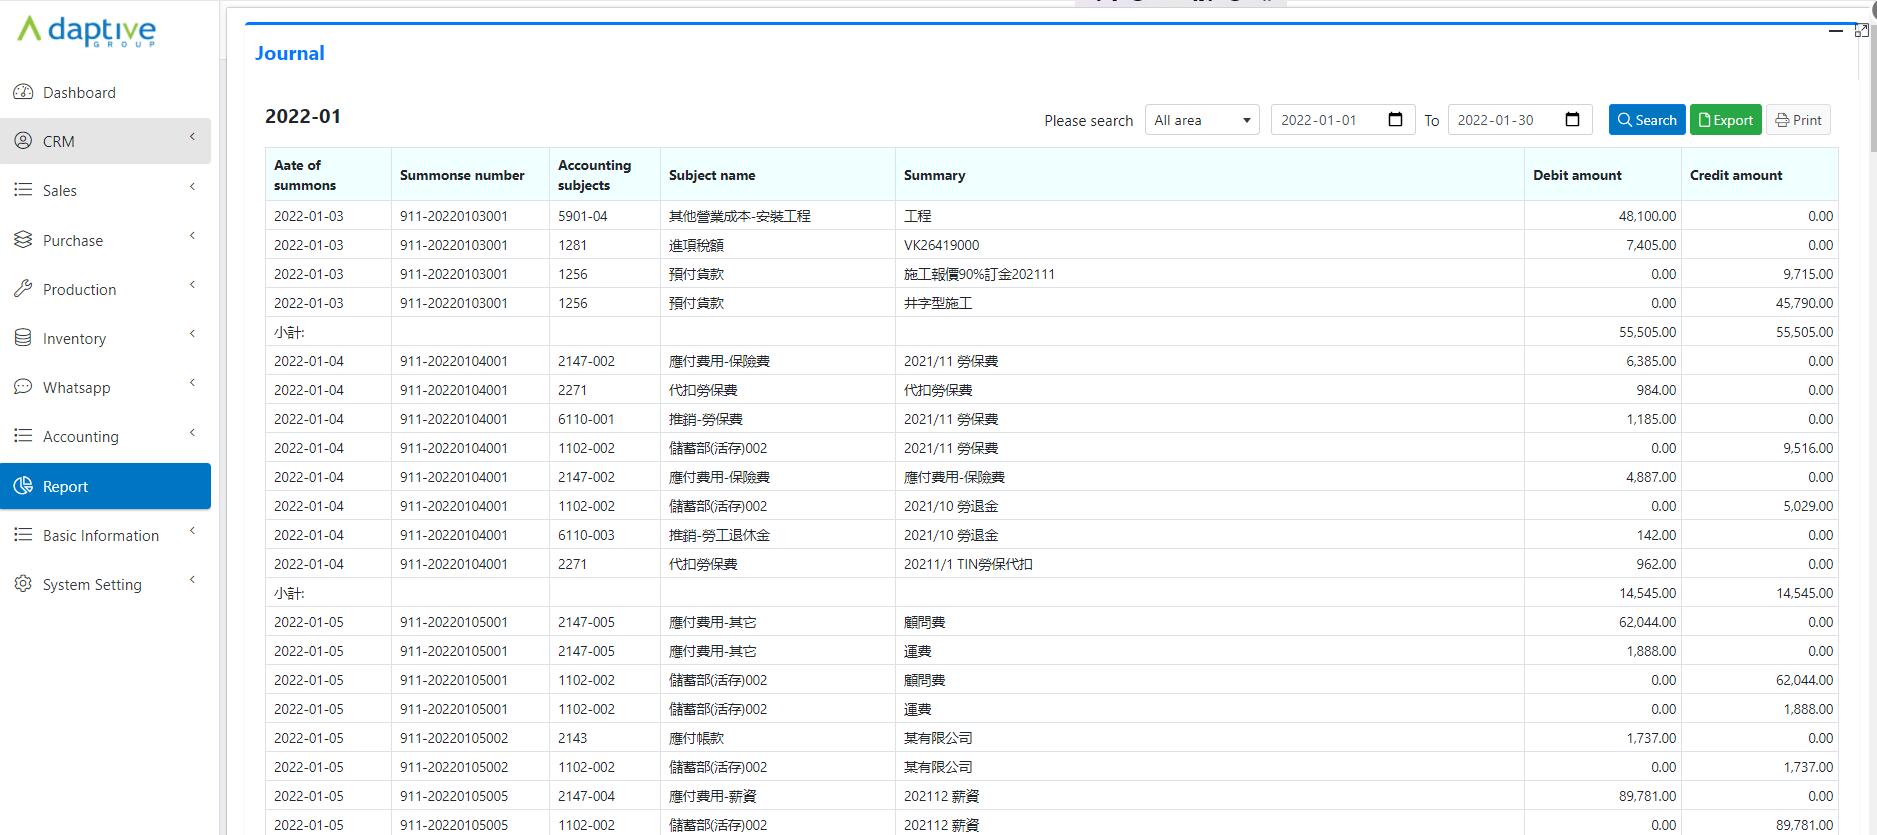This screenshot has width=1877, height=835.
Task: Expand the Basic Information submenu arrow
Action: point(192,531)
